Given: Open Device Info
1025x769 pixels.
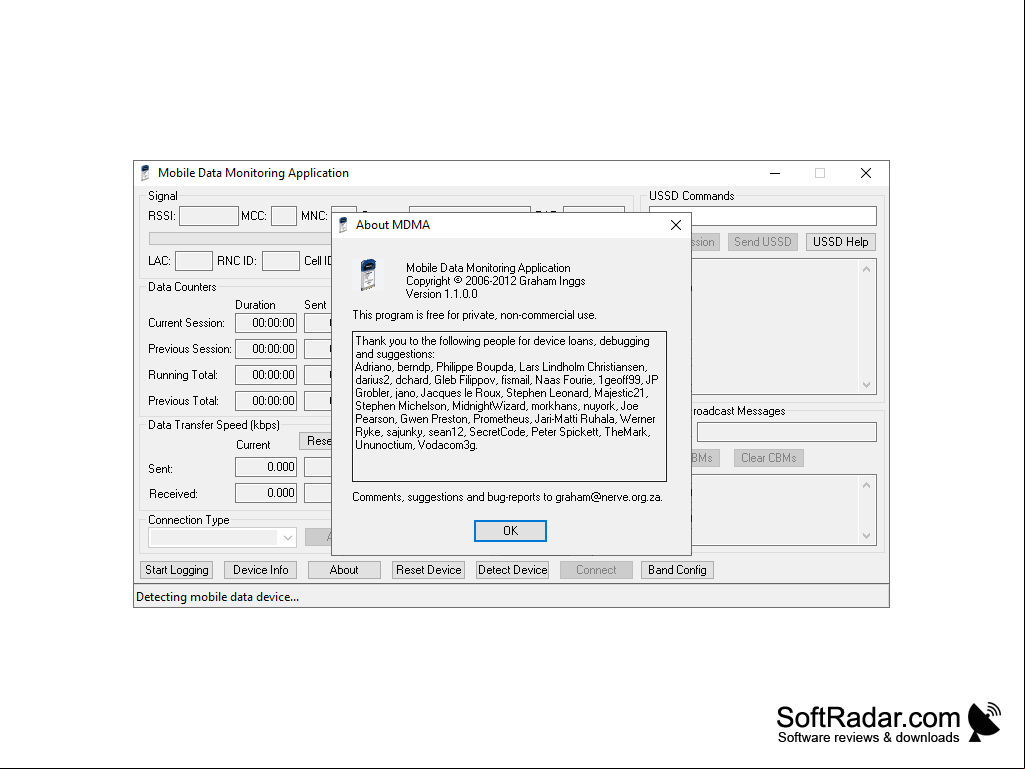Looking at the screenshot, I should pos(260,570).
